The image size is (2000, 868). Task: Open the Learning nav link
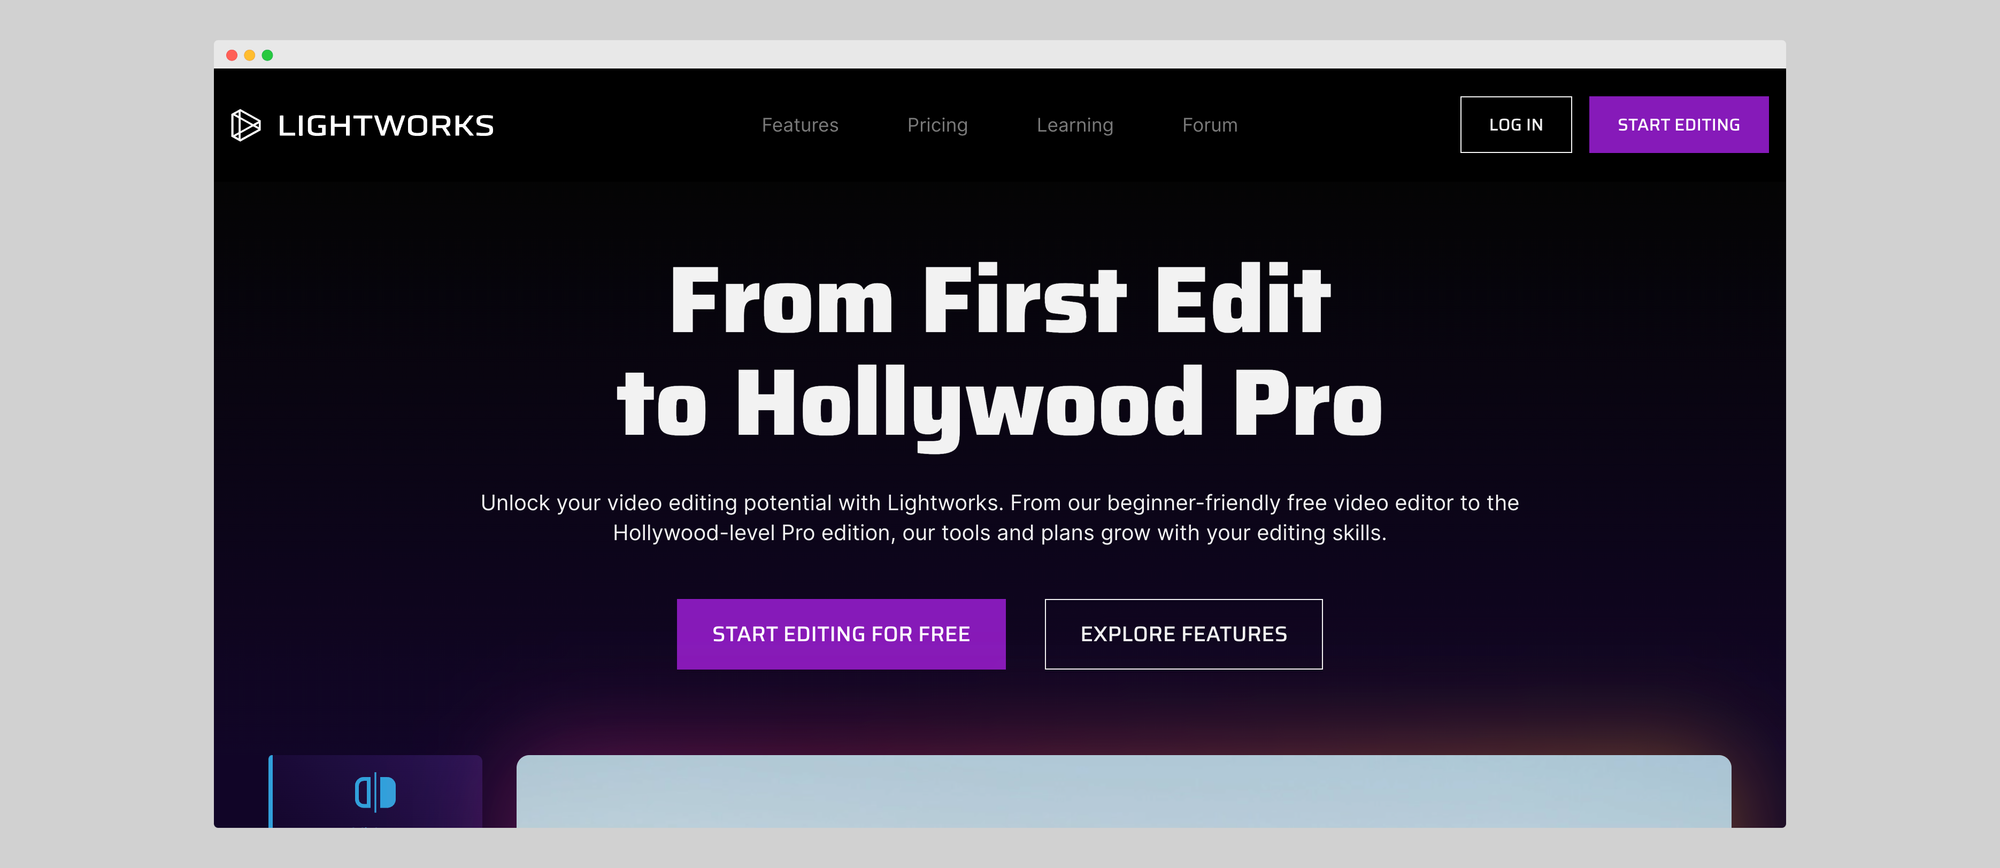[x=1074, y=125]
